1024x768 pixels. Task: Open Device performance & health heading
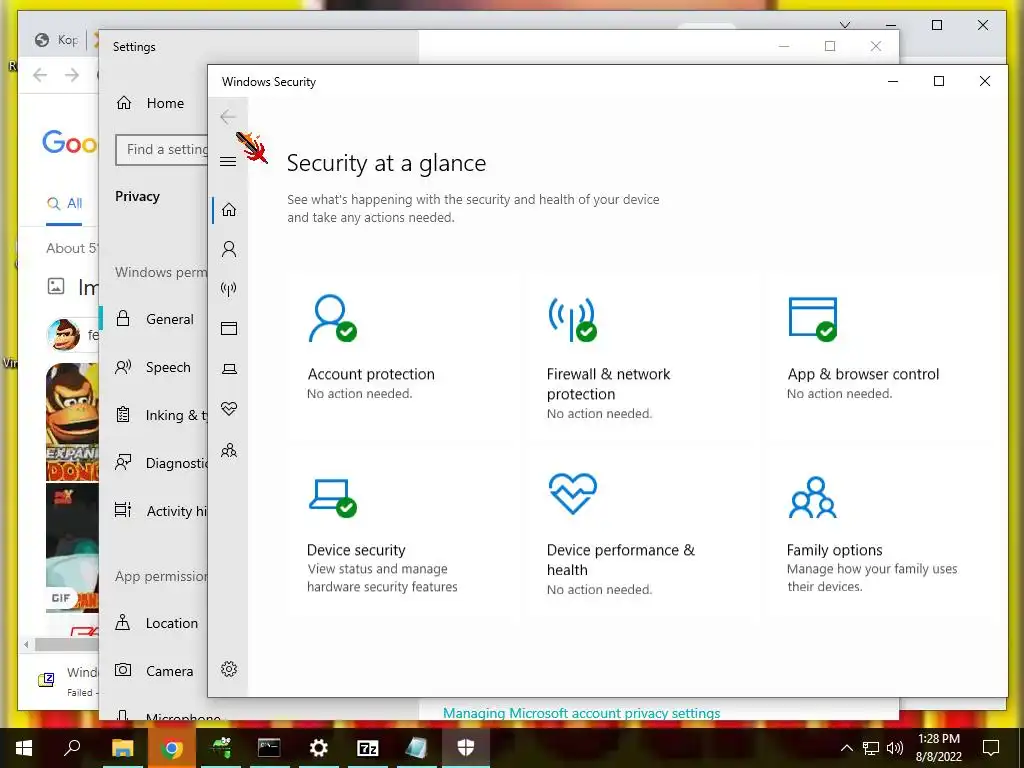pyautogui.click(x=621, y=560)
